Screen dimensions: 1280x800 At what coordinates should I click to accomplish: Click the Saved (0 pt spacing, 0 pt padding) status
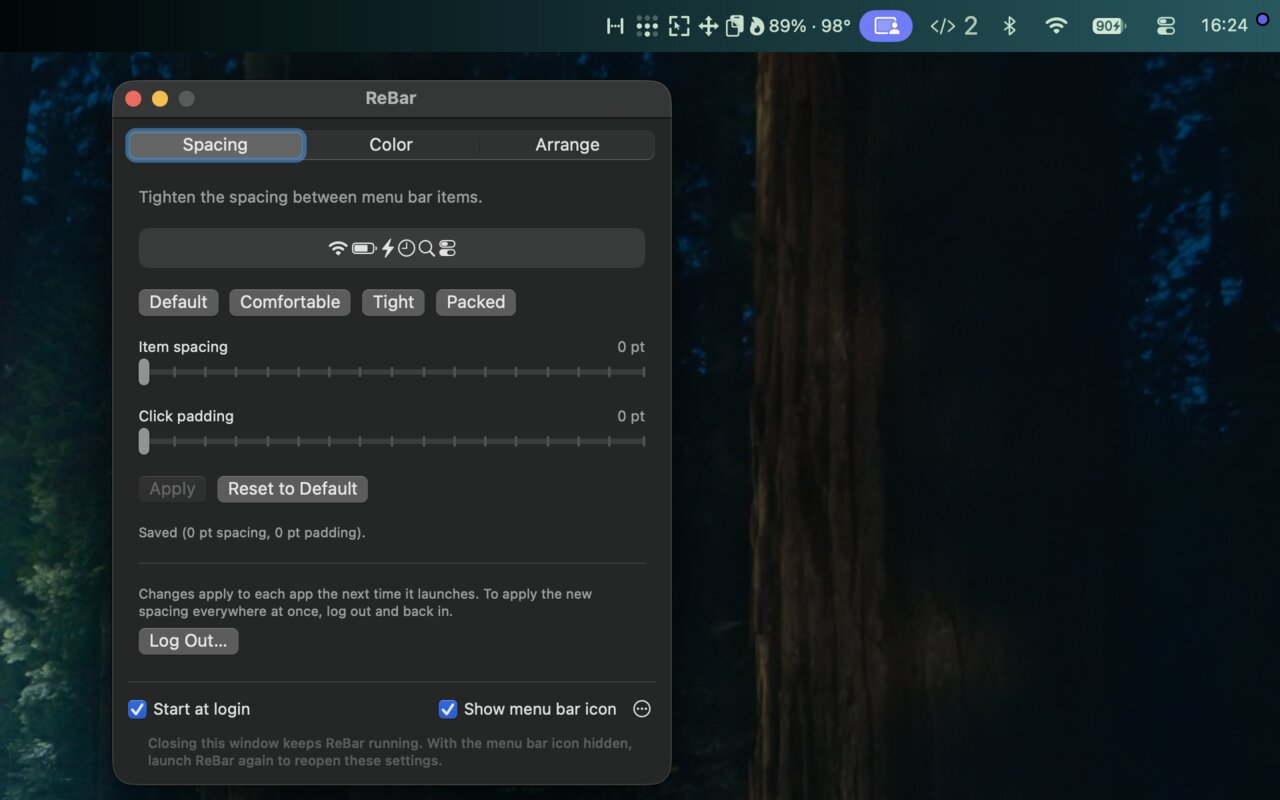pyautogui.click(x=252, y=533)
